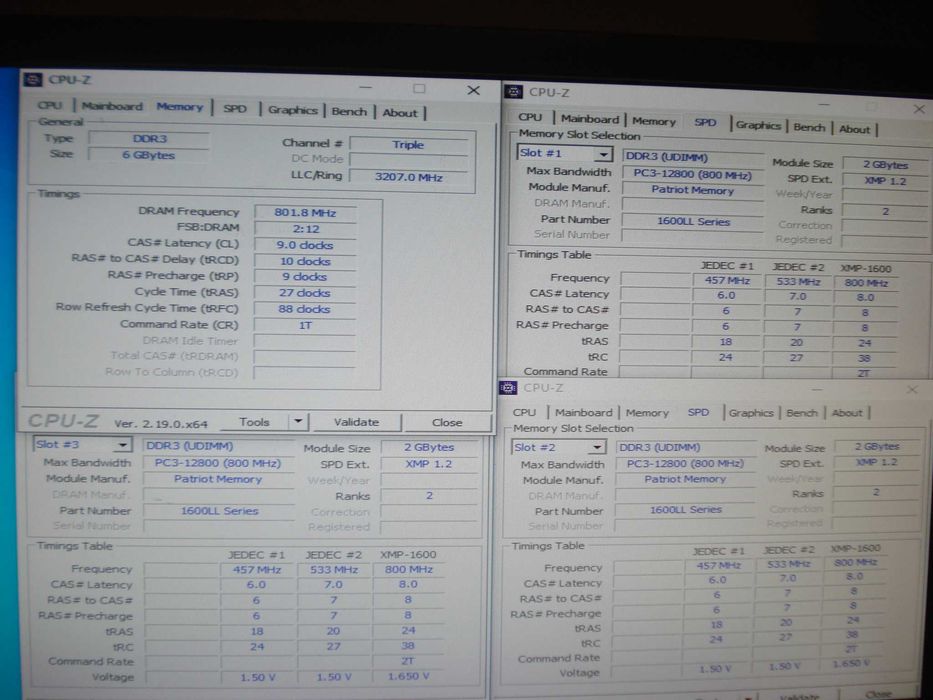Click the 6 GBytes Size value
This screenshot has width=933, height=700.
tap(149, 155)
